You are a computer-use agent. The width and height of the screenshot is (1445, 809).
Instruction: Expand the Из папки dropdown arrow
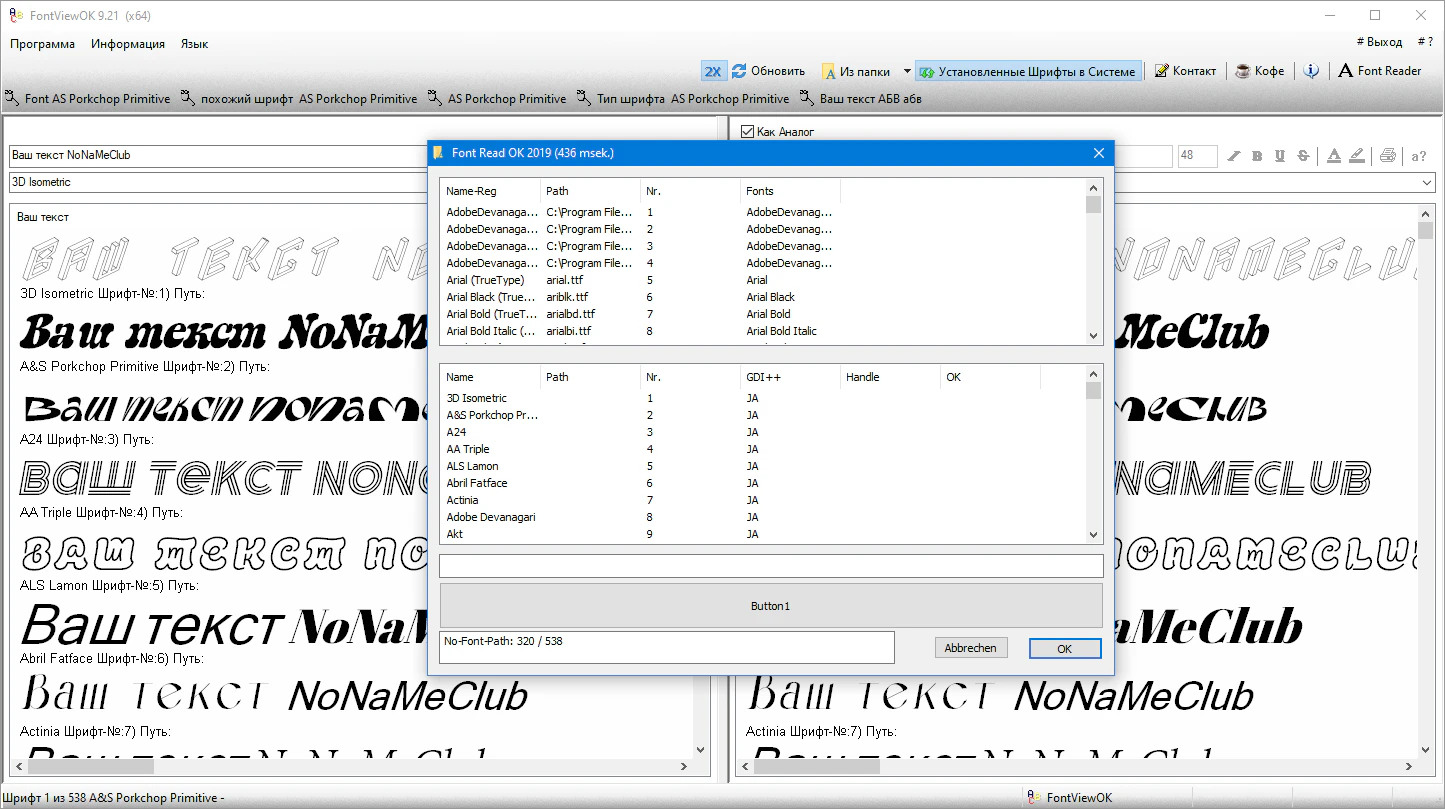pyautogui.click(x=907, y=71)
